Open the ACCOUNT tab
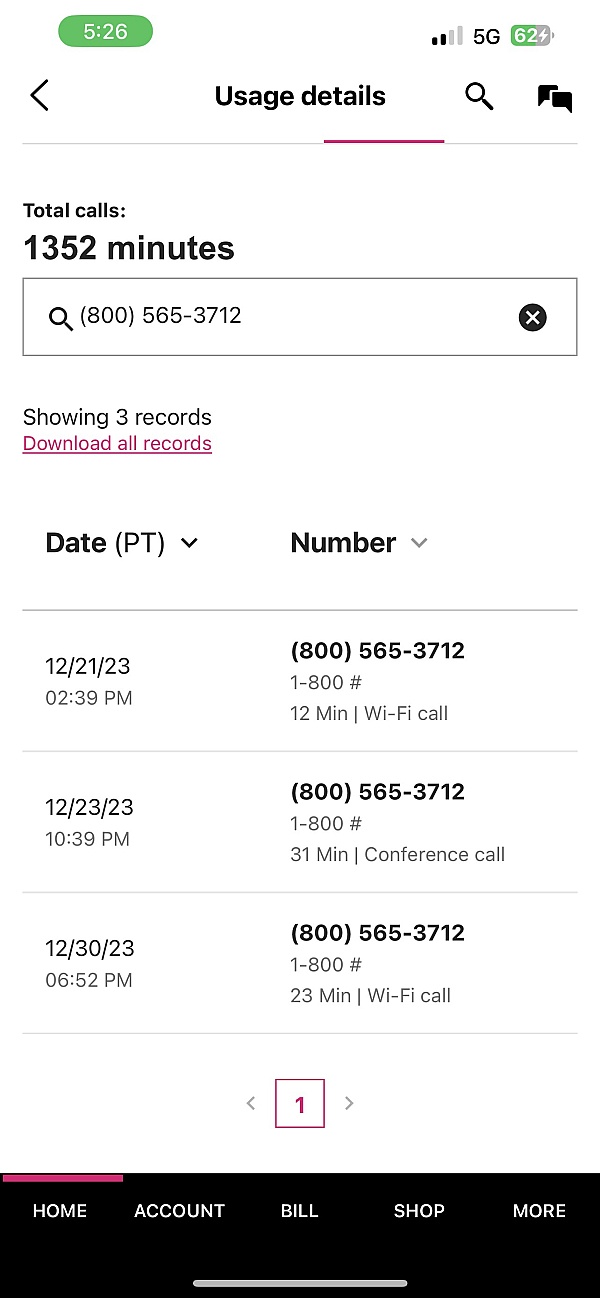 pyautogui.click(x=180, y=1211)
